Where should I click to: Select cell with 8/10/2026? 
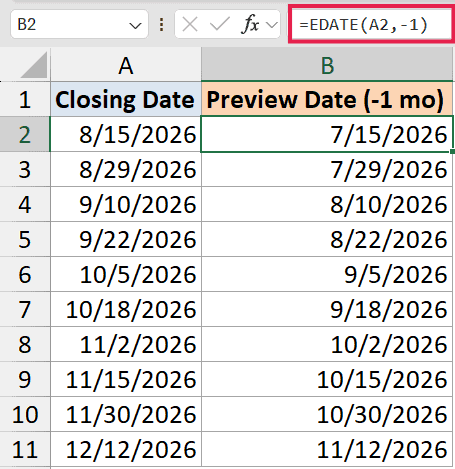tap(327, 204)
